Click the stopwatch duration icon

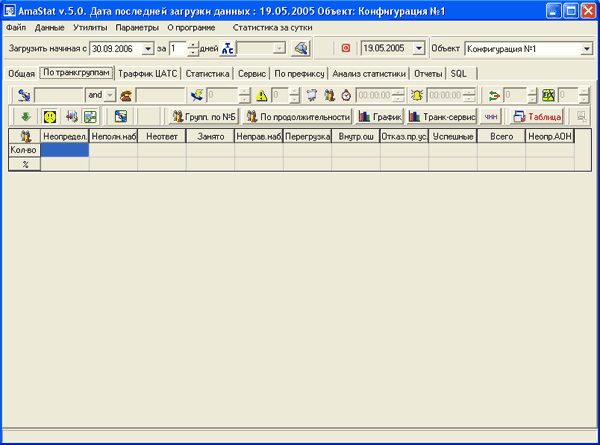tap(346, 96)
